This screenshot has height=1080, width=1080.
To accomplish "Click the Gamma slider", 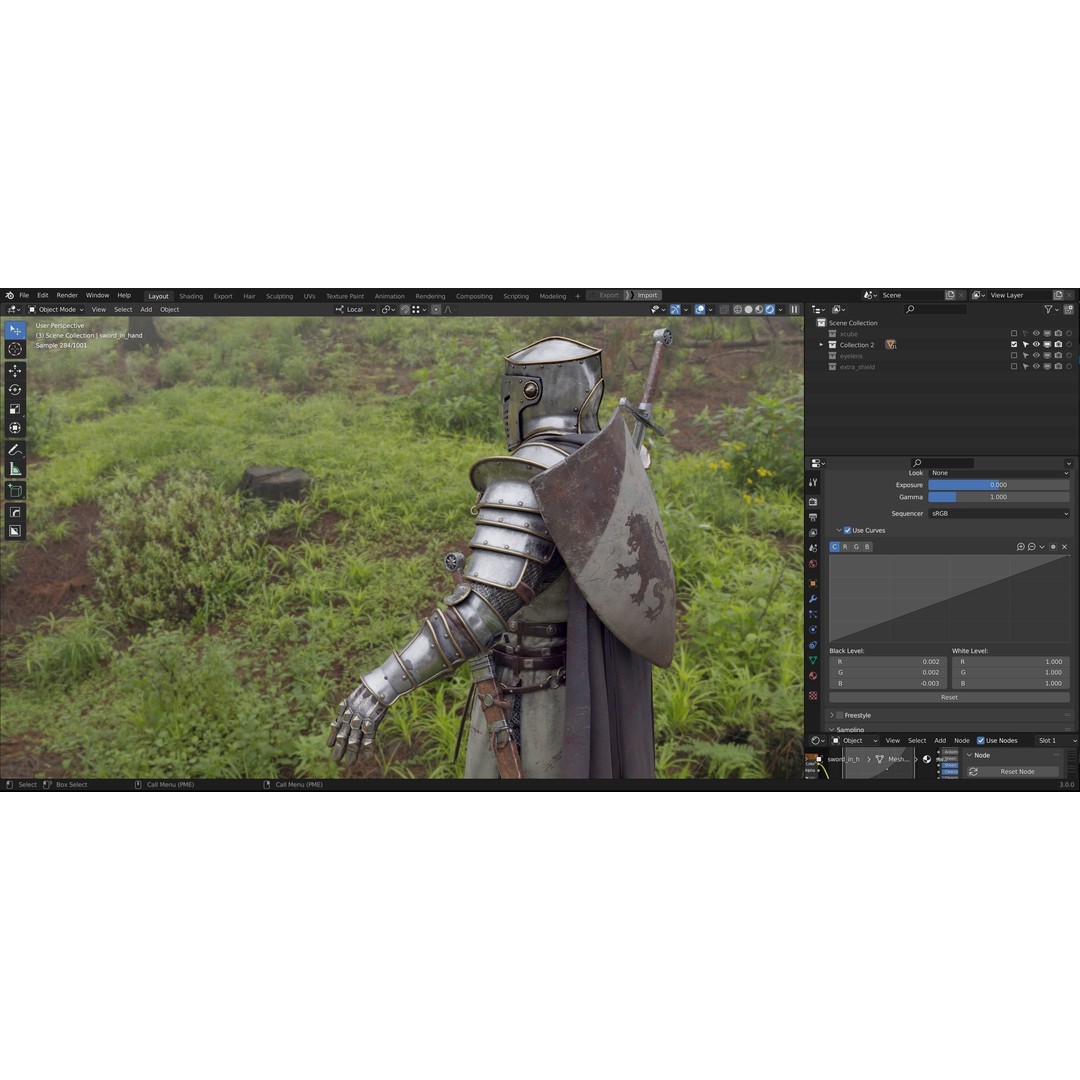I will pos(999,497).
